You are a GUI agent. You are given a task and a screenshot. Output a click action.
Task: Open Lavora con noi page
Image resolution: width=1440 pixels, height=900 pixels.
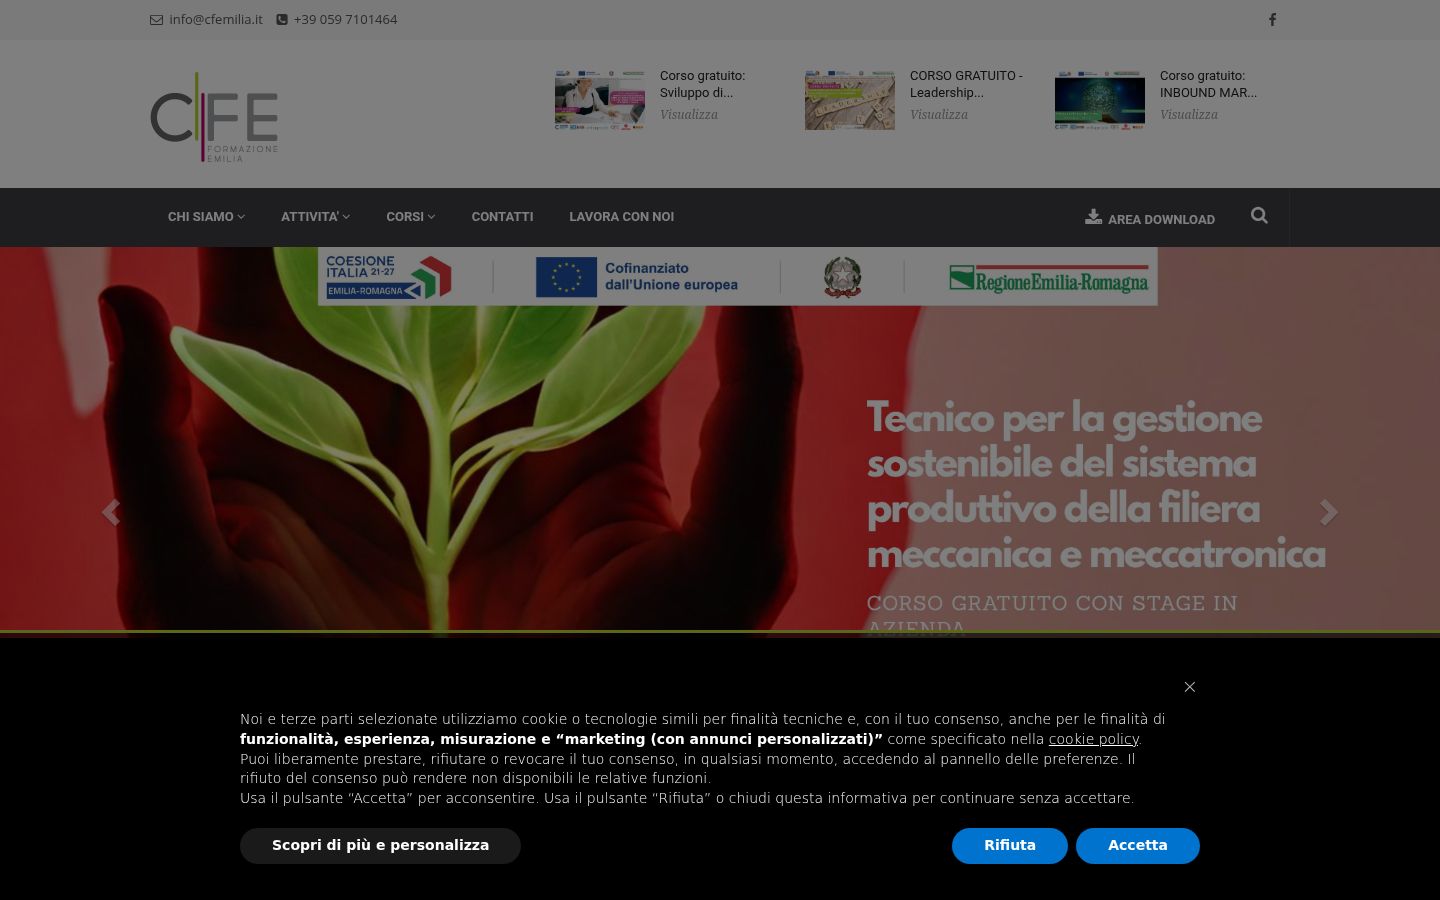coord(621,217)
